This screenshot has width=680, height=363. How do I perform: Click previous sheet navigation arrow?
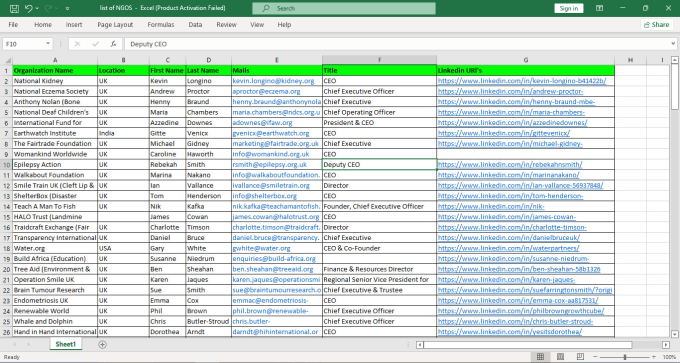coord(14,344)
